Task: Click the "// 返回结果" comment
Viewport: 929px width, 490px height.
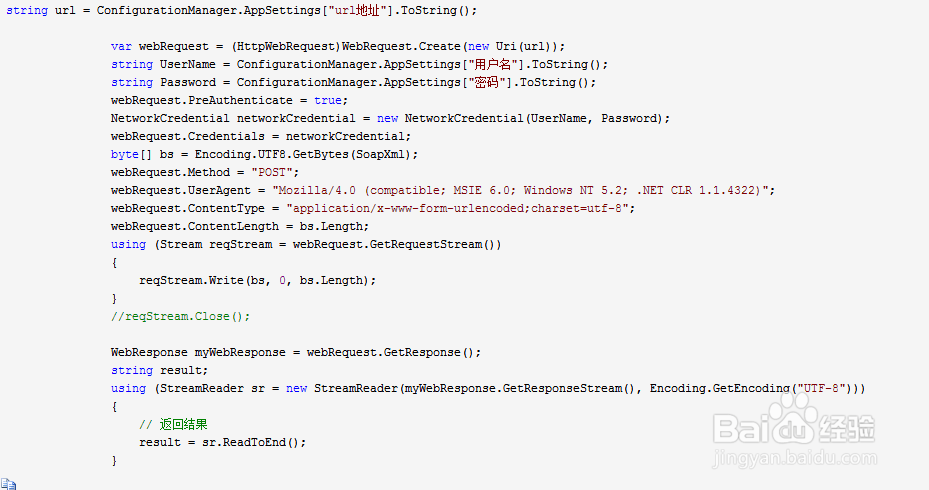Action: 173,424
